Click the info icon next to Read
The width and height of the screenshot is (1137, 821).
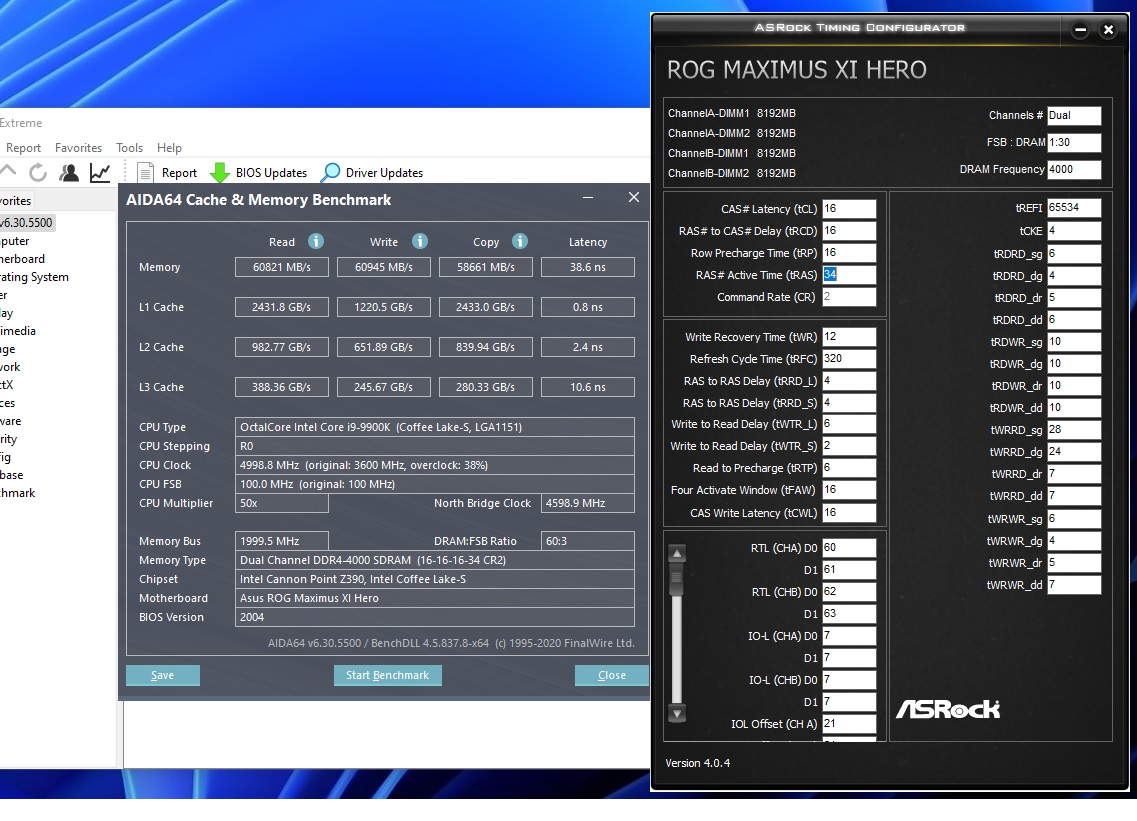coord(316,241)
